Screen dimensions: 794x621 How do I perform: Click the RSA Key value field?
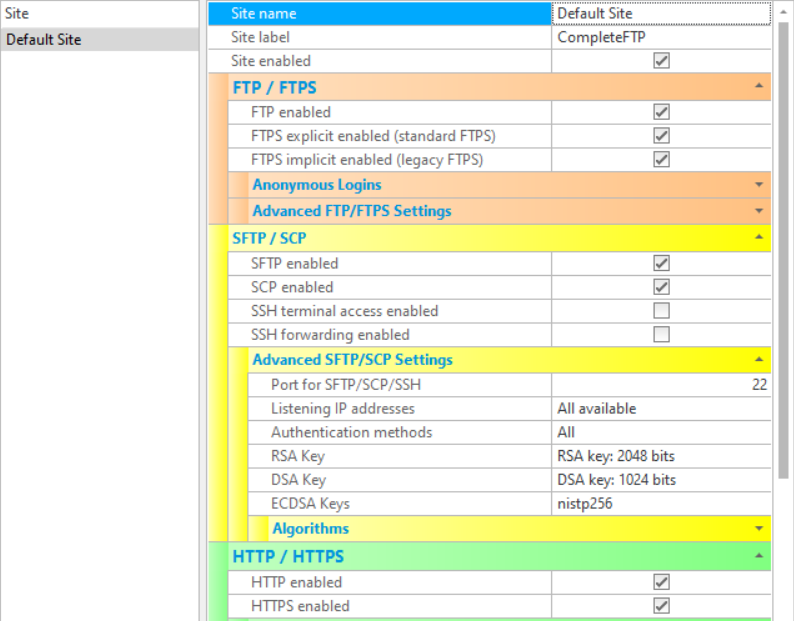click(x=660, y=456)
